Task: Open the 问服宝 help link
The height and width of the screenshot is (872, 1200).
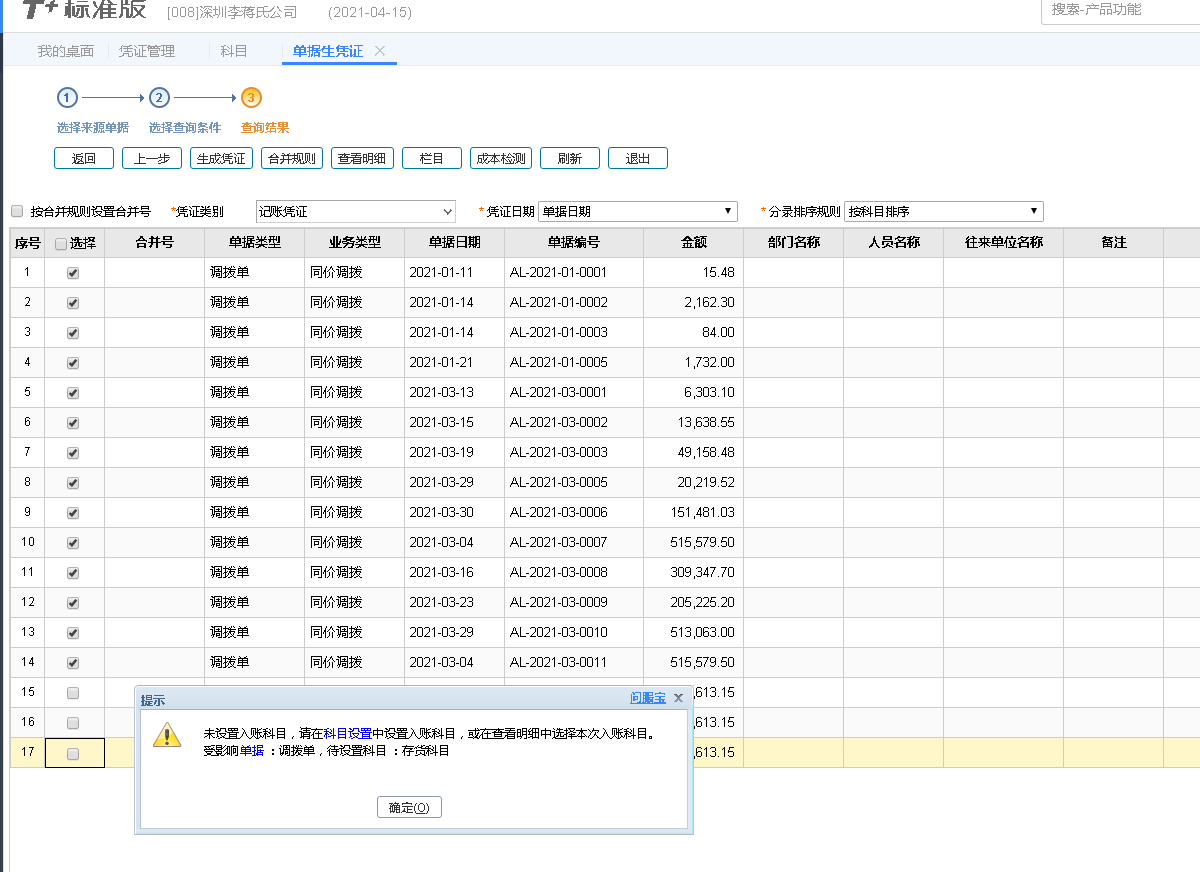Action: [x=648, y=698]
